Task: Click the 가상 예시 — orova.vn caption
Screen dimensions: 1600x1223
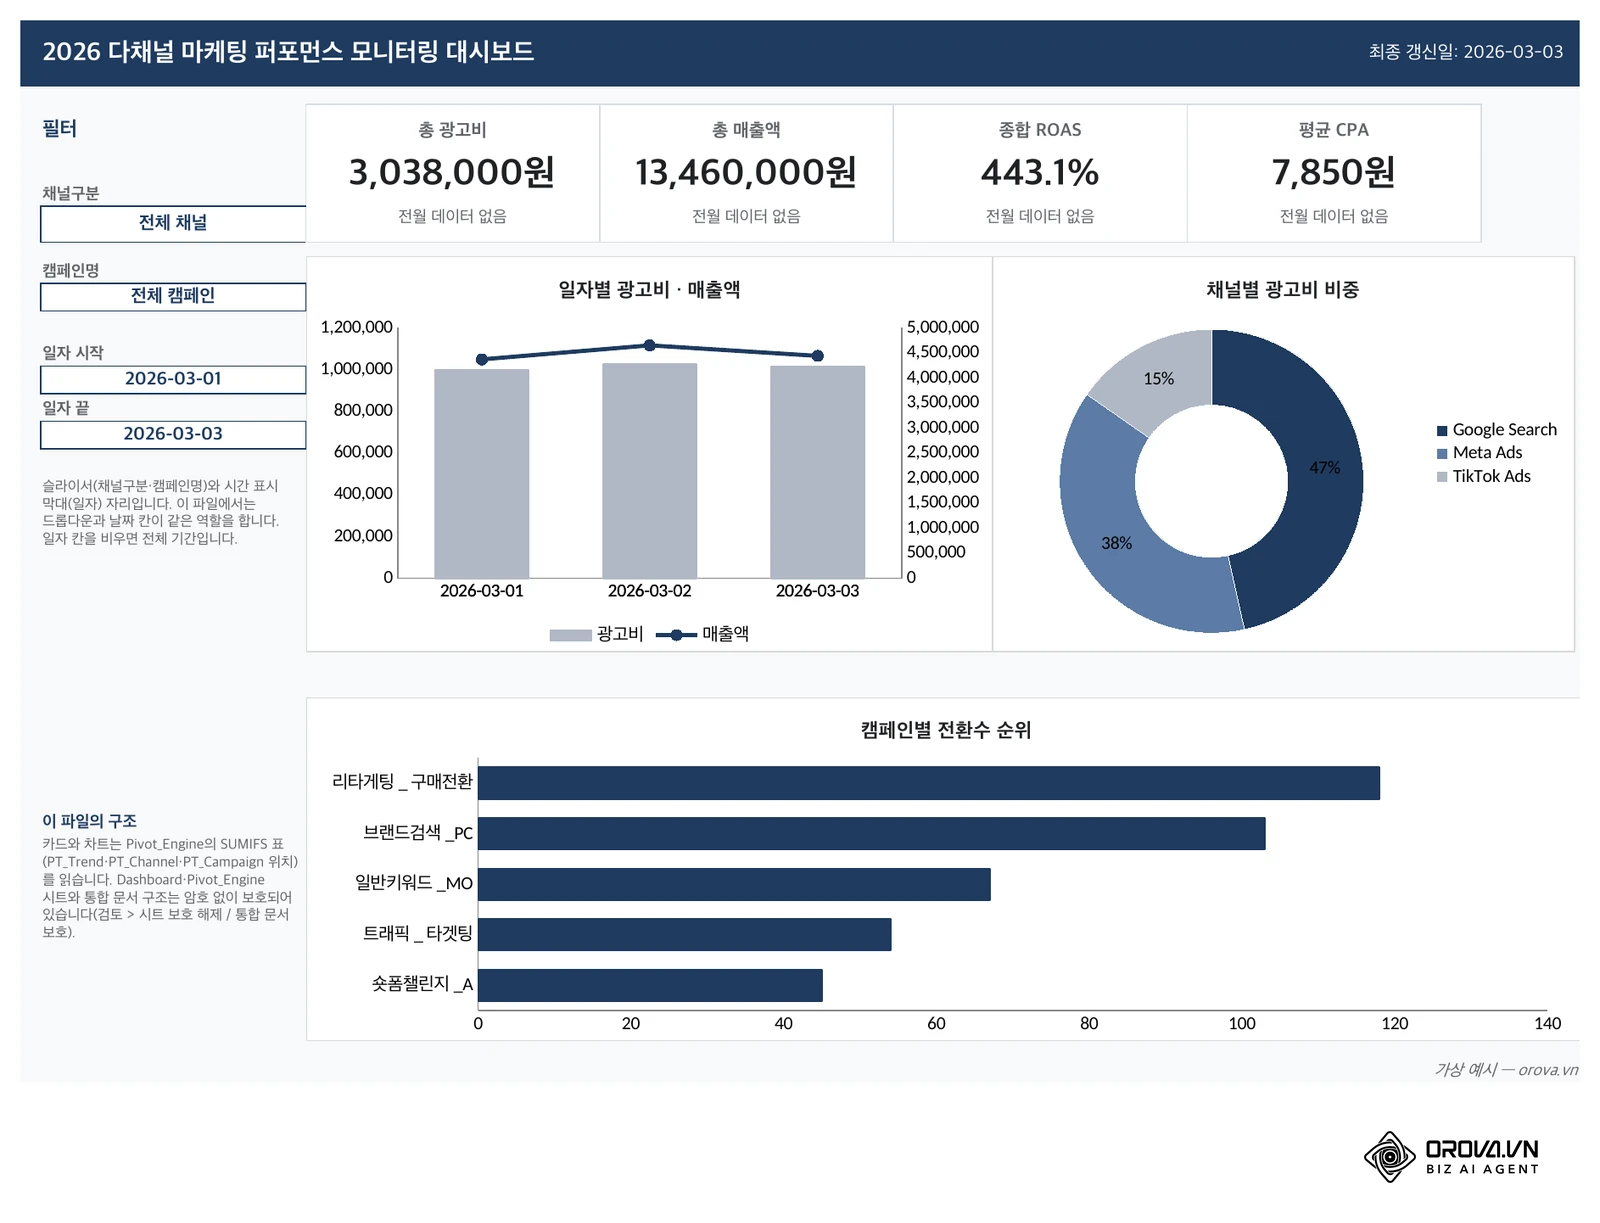Action: [x=1506, y=1070]
